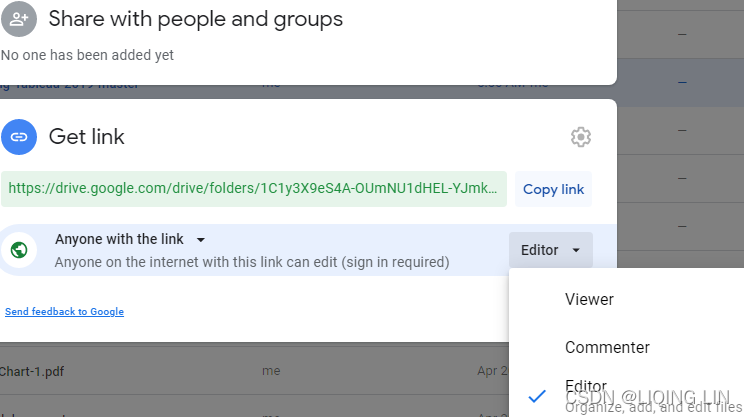Click Share with people and groups heading
The width and height of the screenshot is (744, 417).
coord(195,19)
